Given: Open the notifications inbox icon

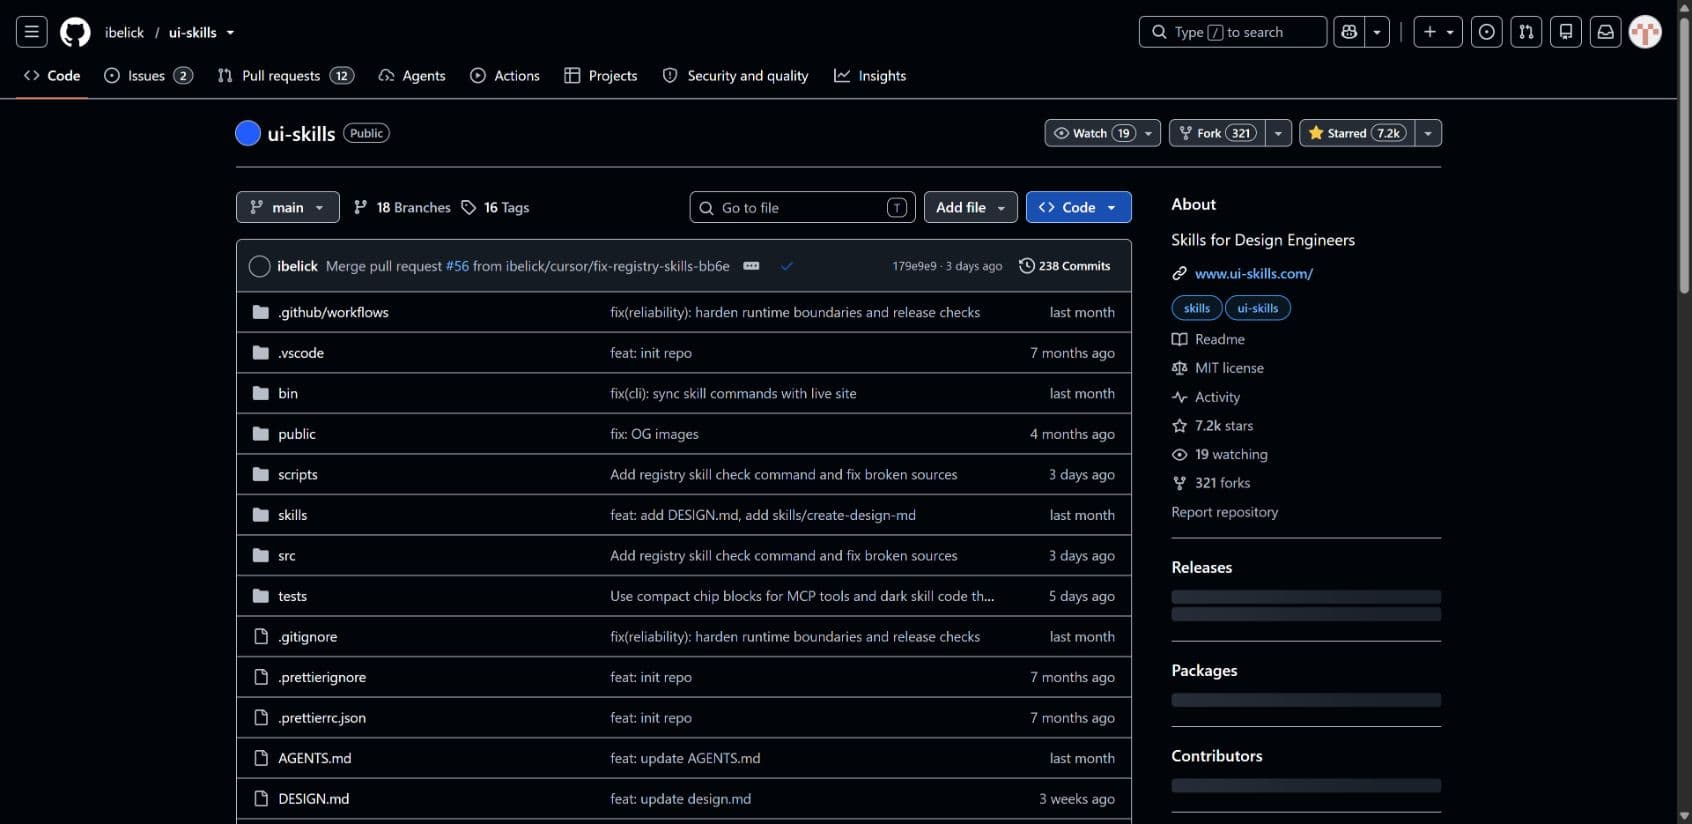Looking at the screenshot, I should coord(1605,32).
